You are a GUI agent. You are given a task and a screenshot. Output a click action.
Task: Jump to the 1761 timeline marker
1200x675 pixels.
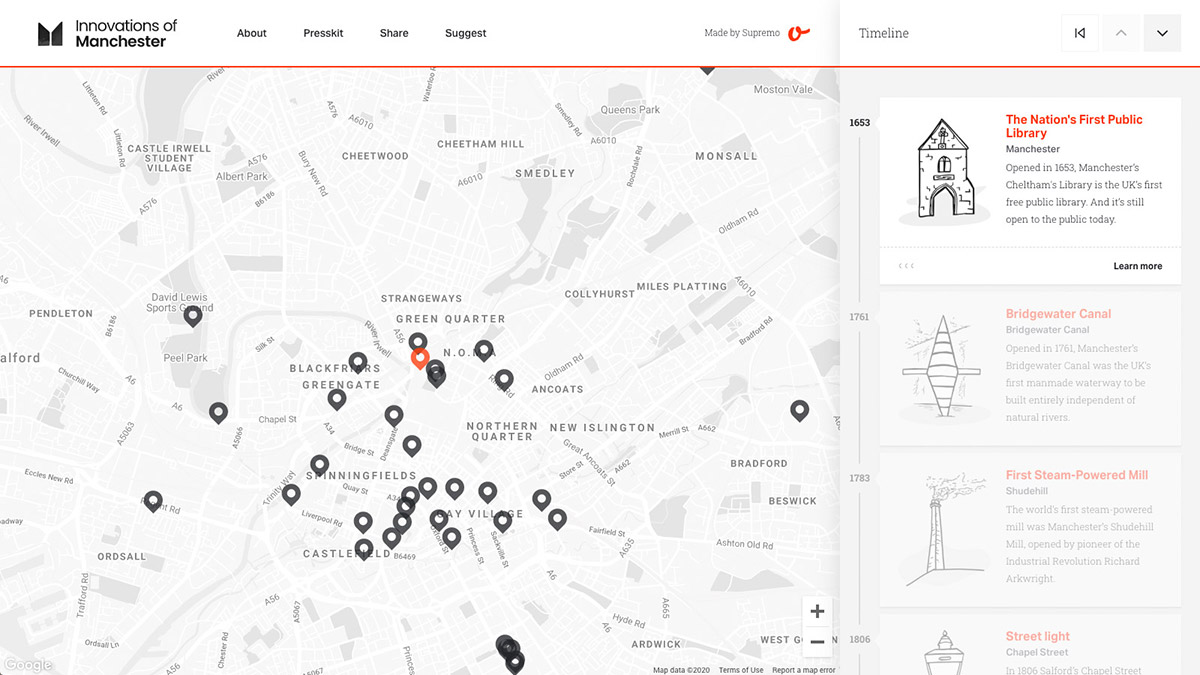pos(859,317)
